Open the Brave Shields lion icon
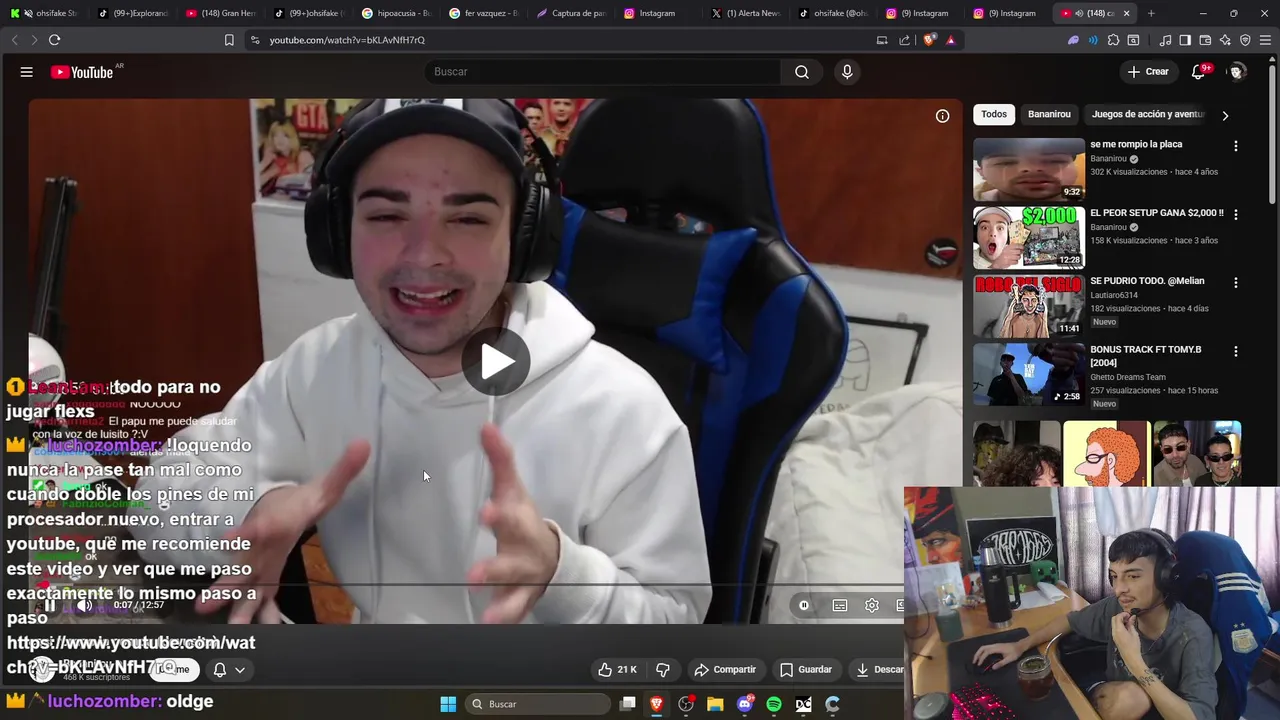The image size is (1280, 720). point(930,40)
